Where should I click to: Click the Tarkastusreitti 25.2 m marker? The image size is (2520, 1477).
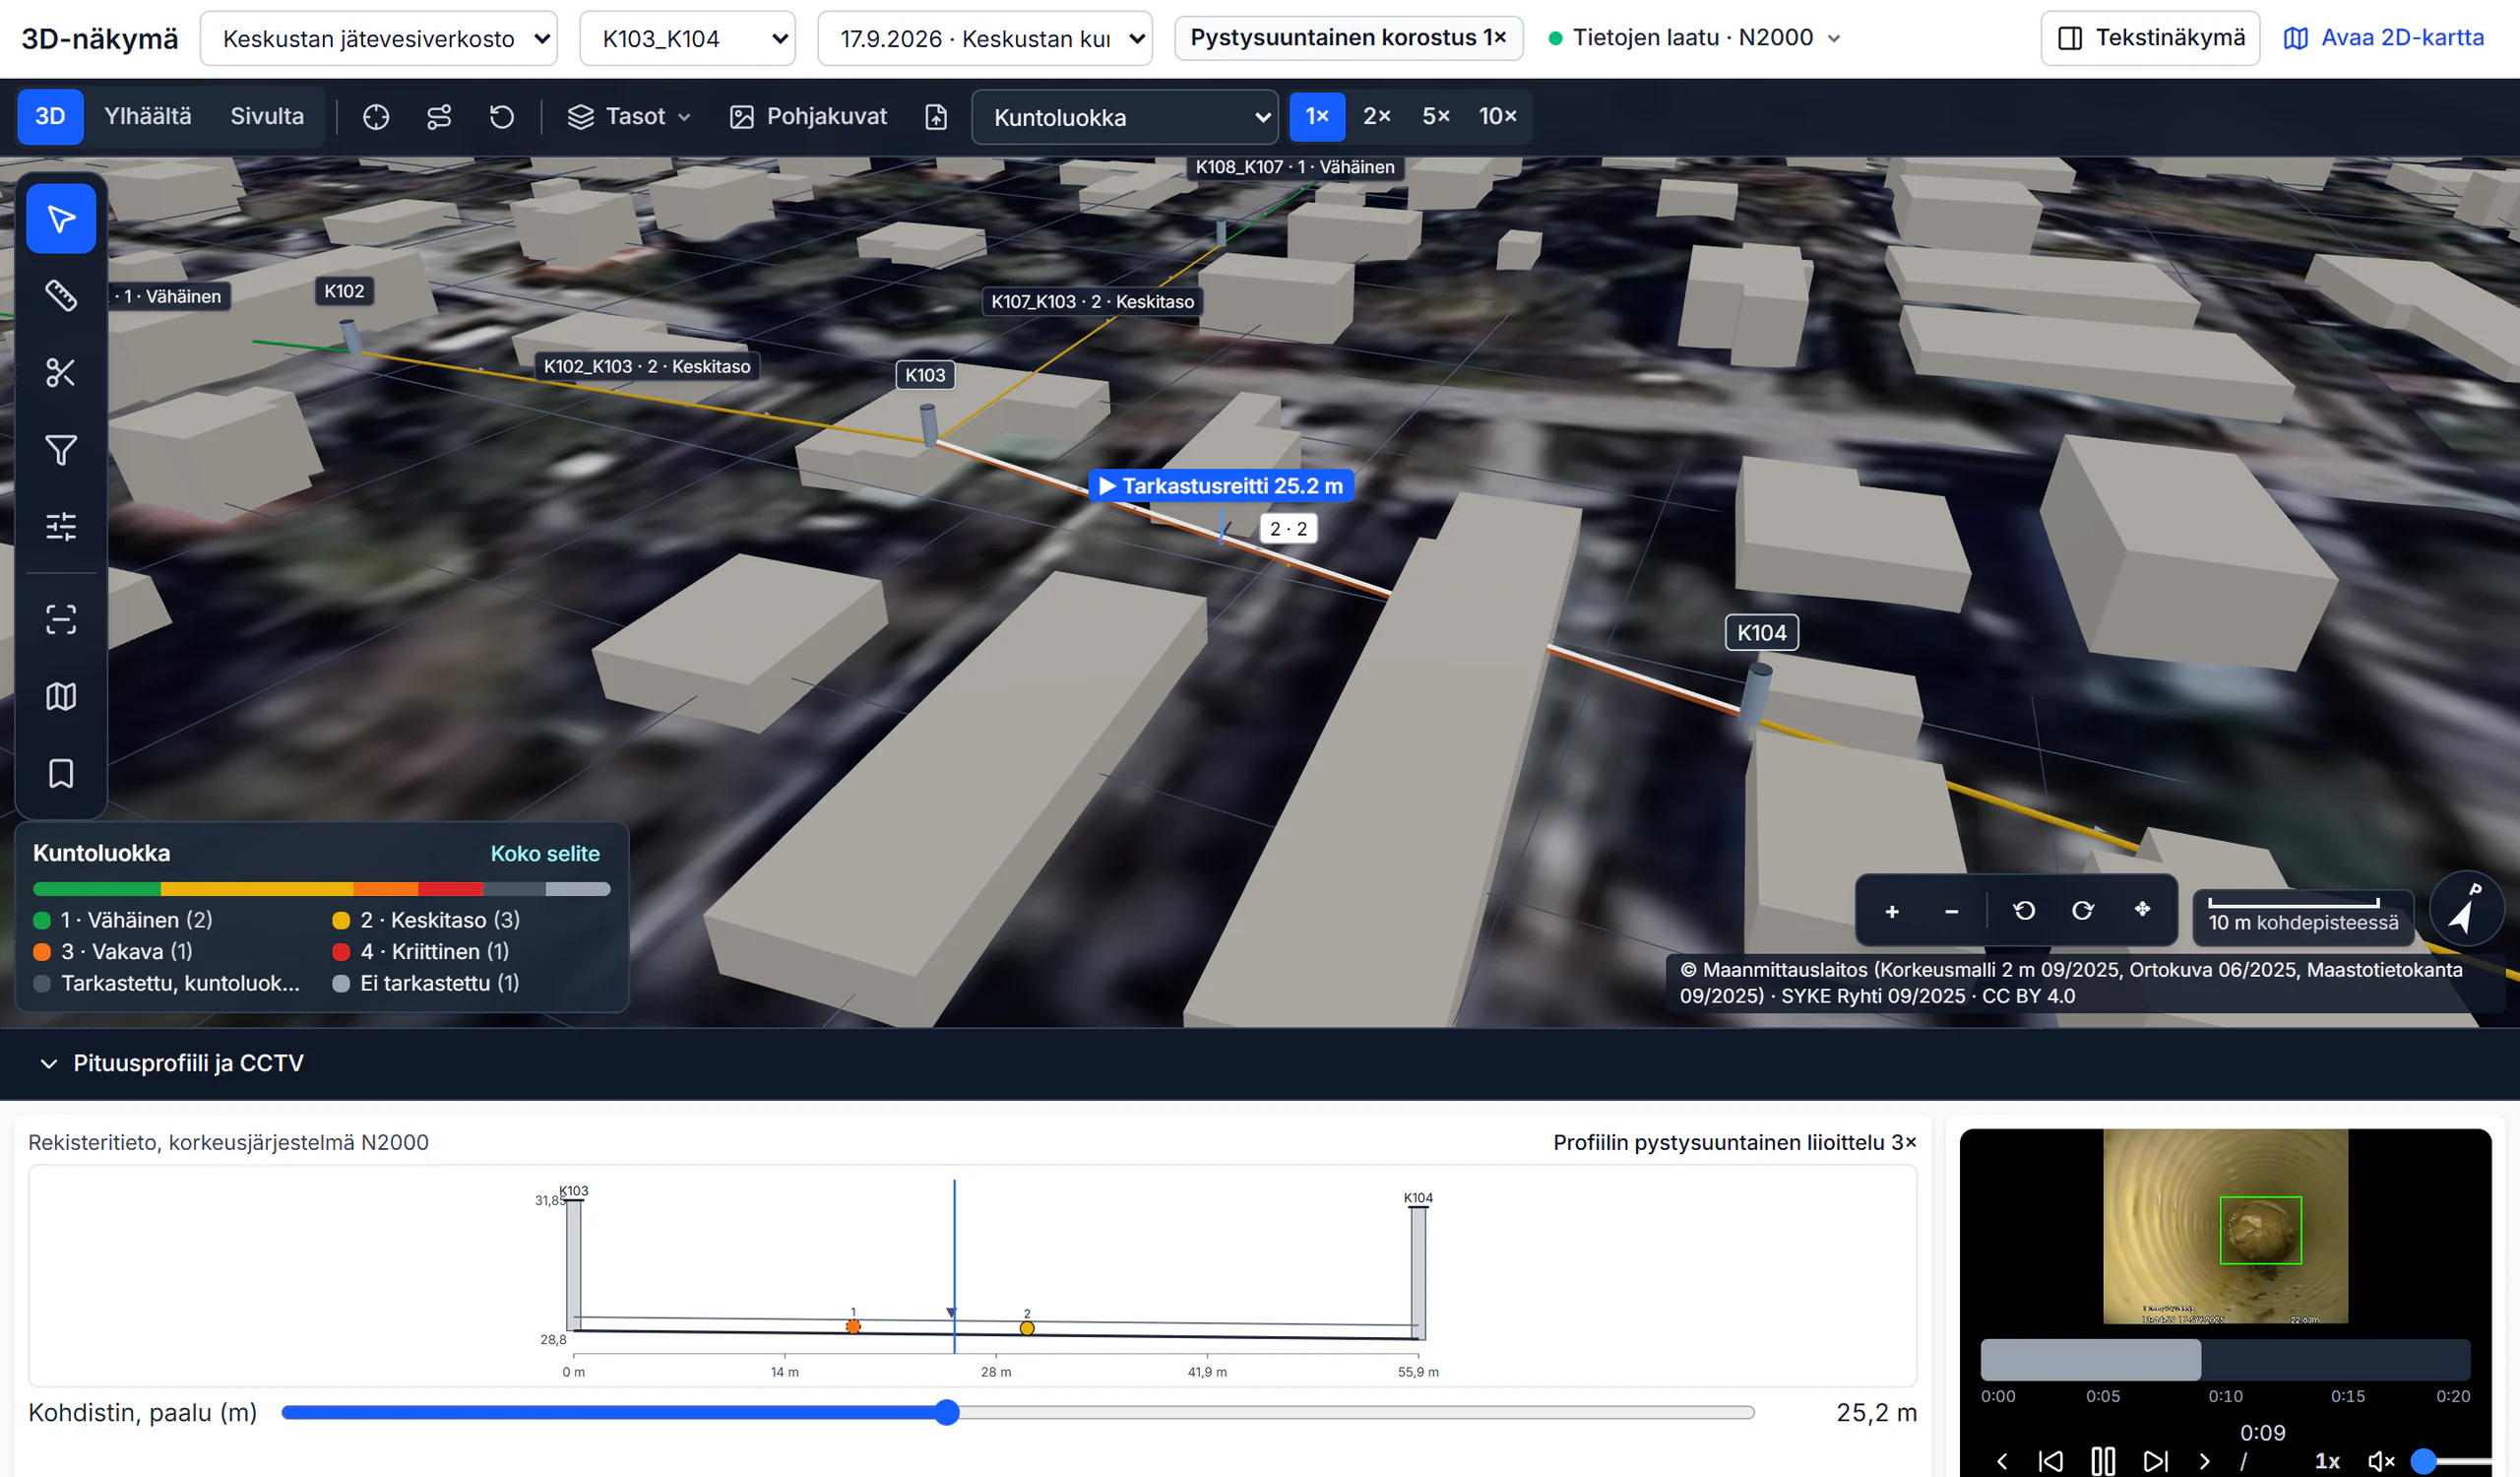click(x=1221, y=486)
